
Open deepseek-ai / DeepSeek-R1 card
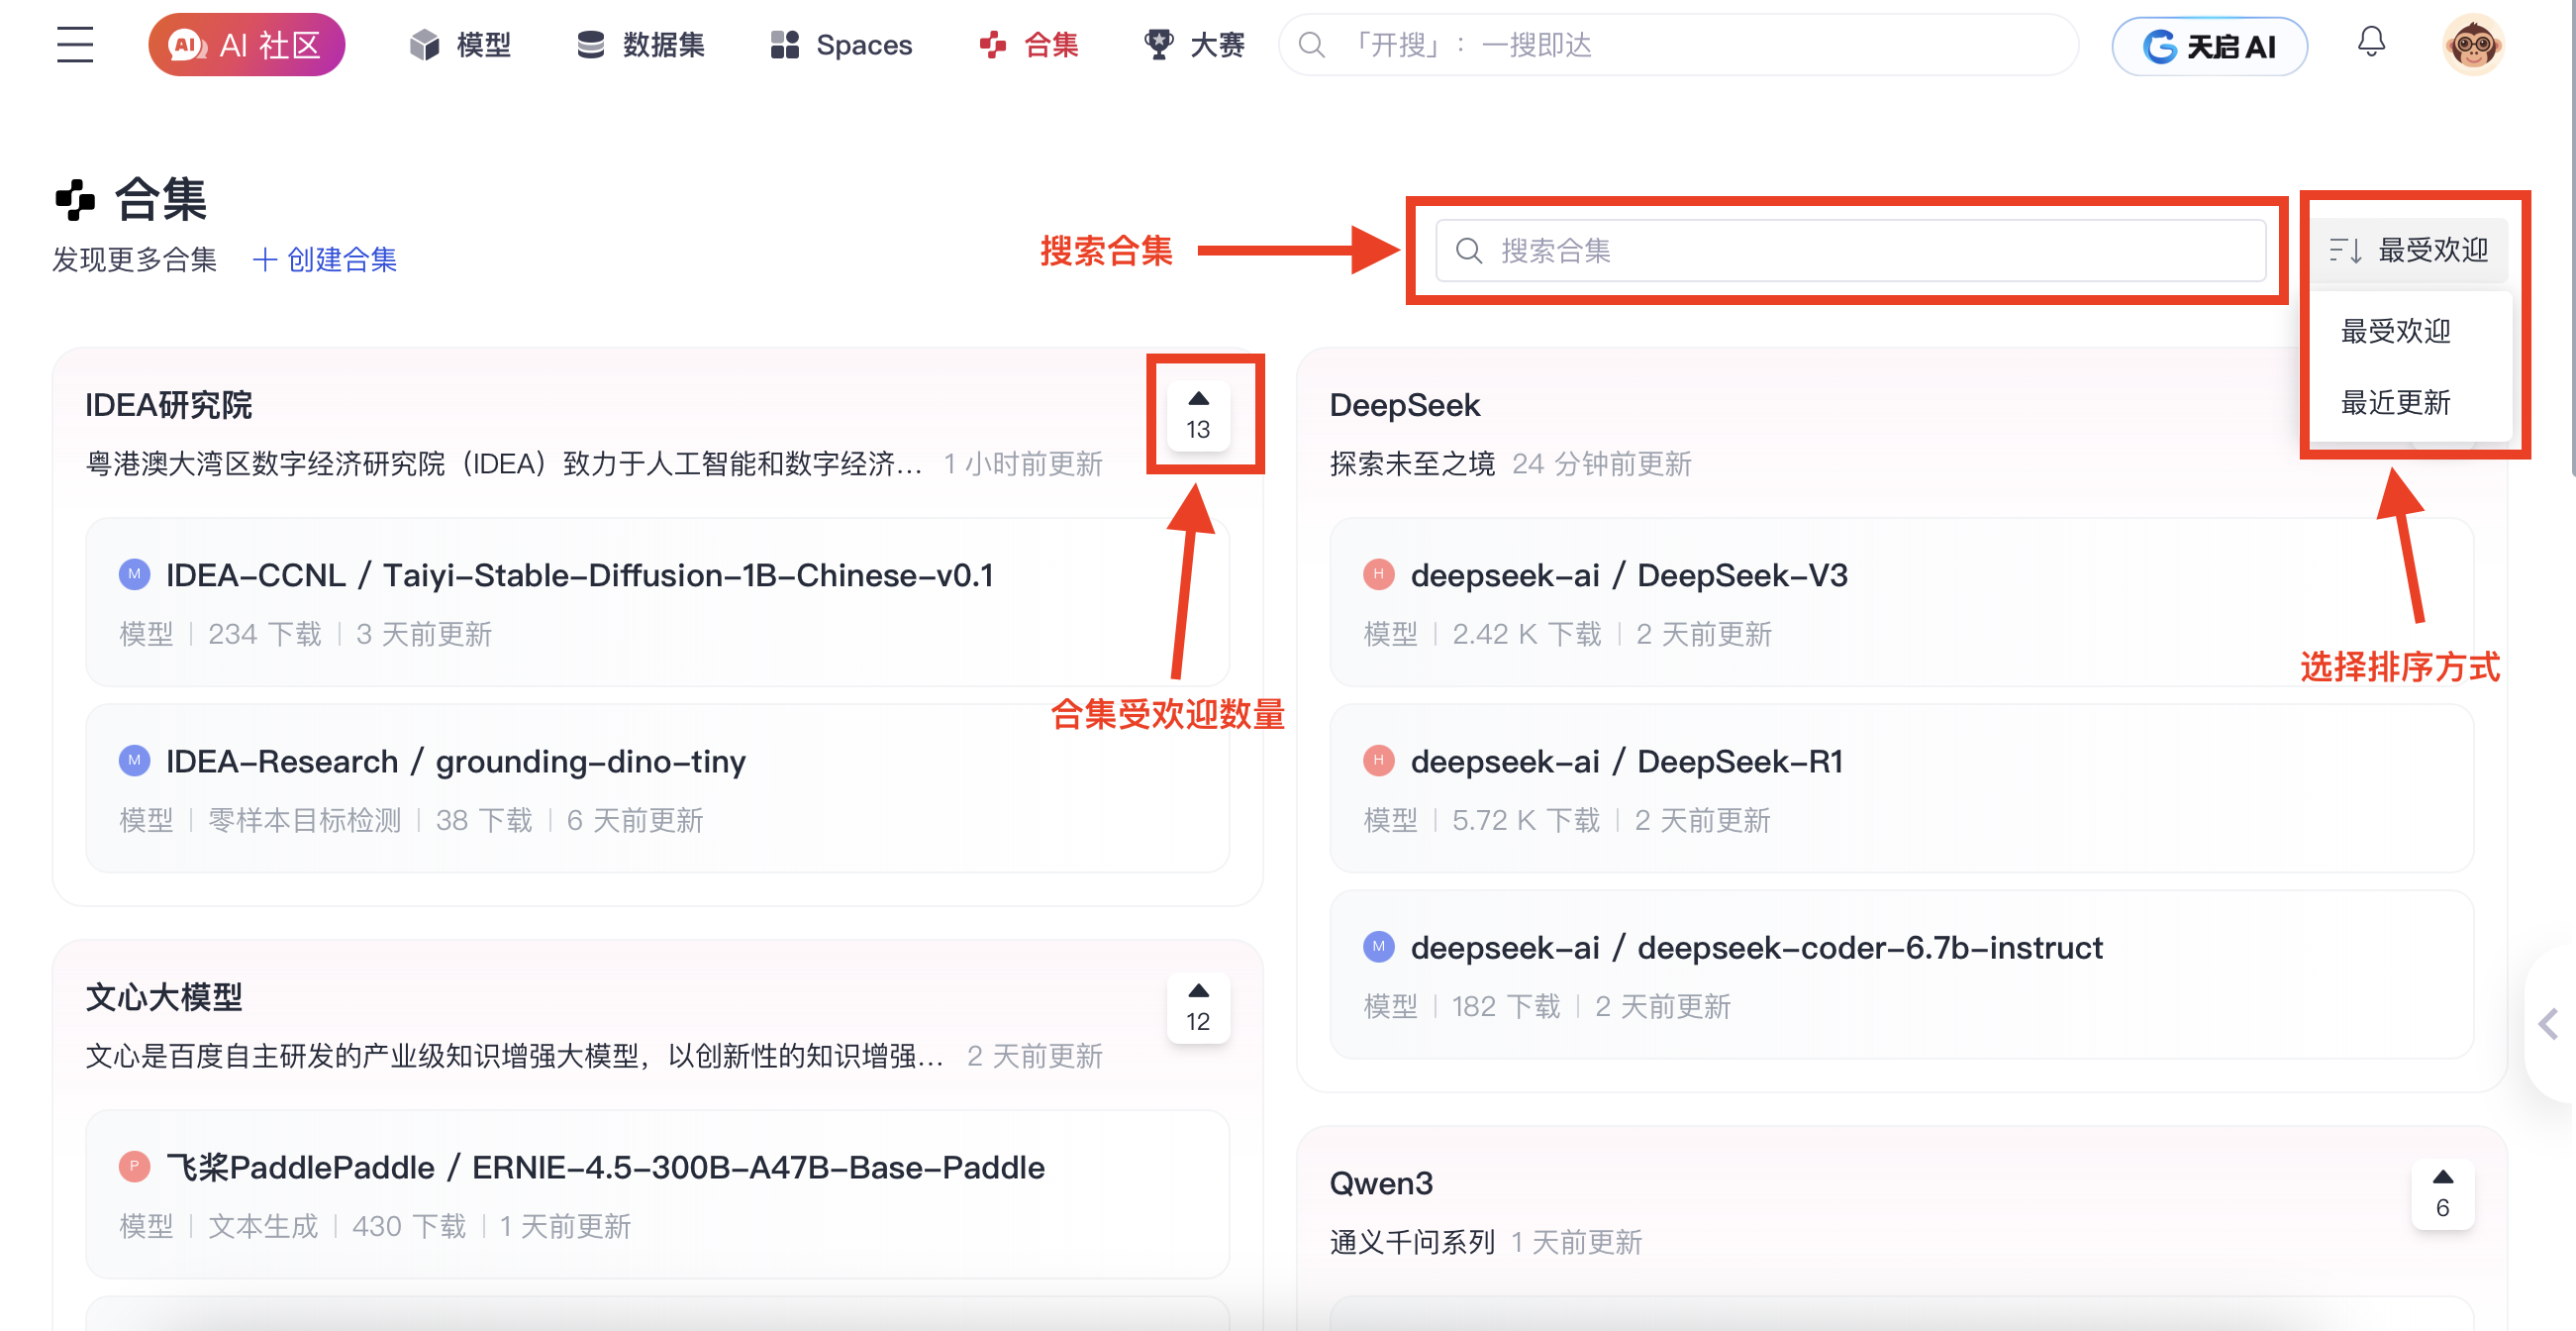[x=1901, y=788]
